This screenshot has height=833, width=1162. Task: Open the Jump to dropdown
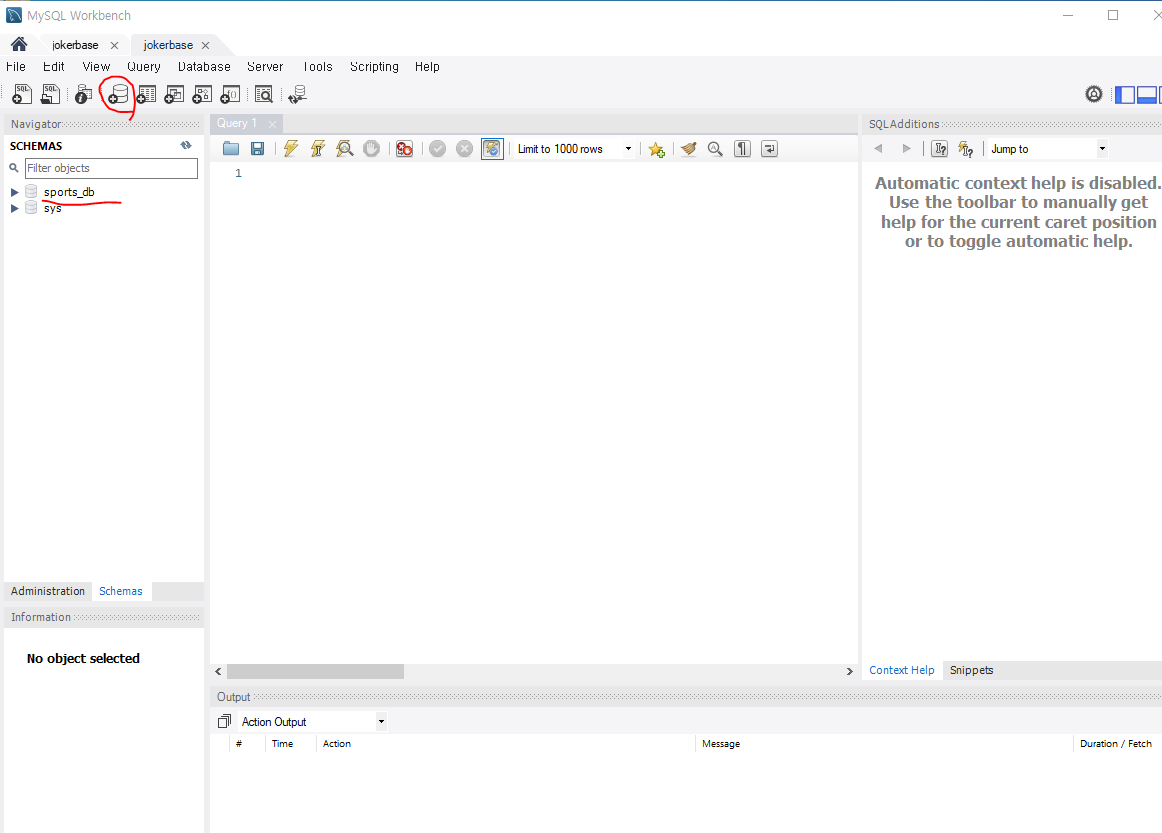[x=1102, y=149]
